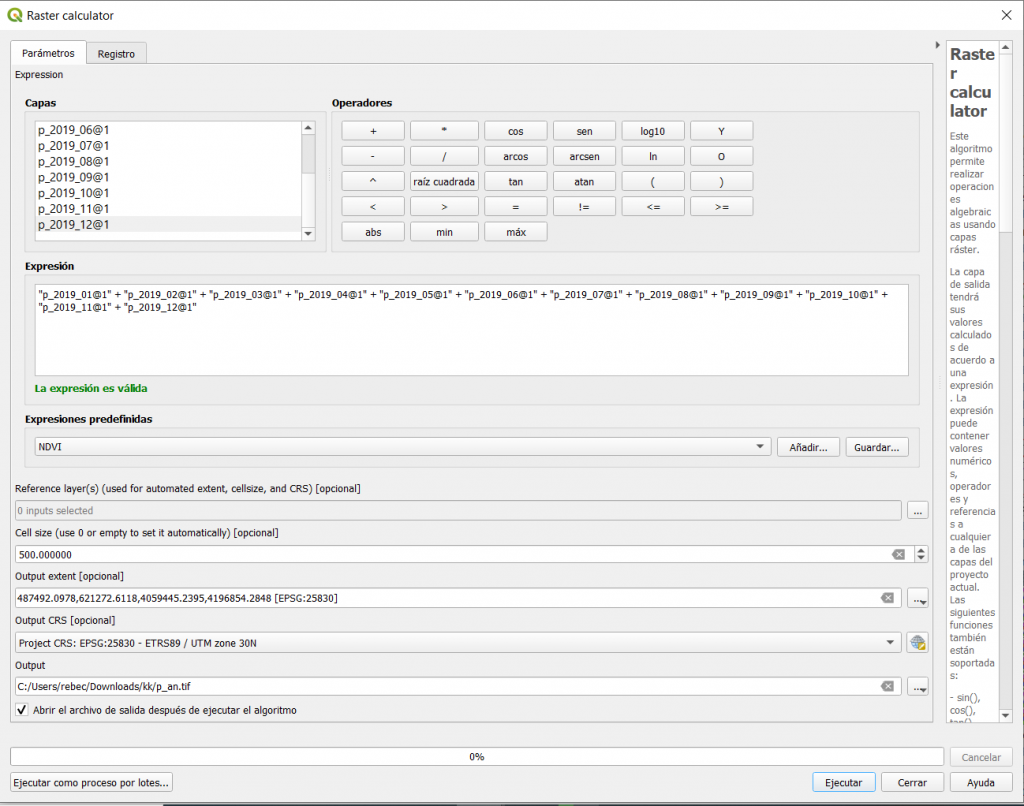Viewport: 1024px width, 806px height.
Task: Clear the Cell size field value
Action: [898, 554]
